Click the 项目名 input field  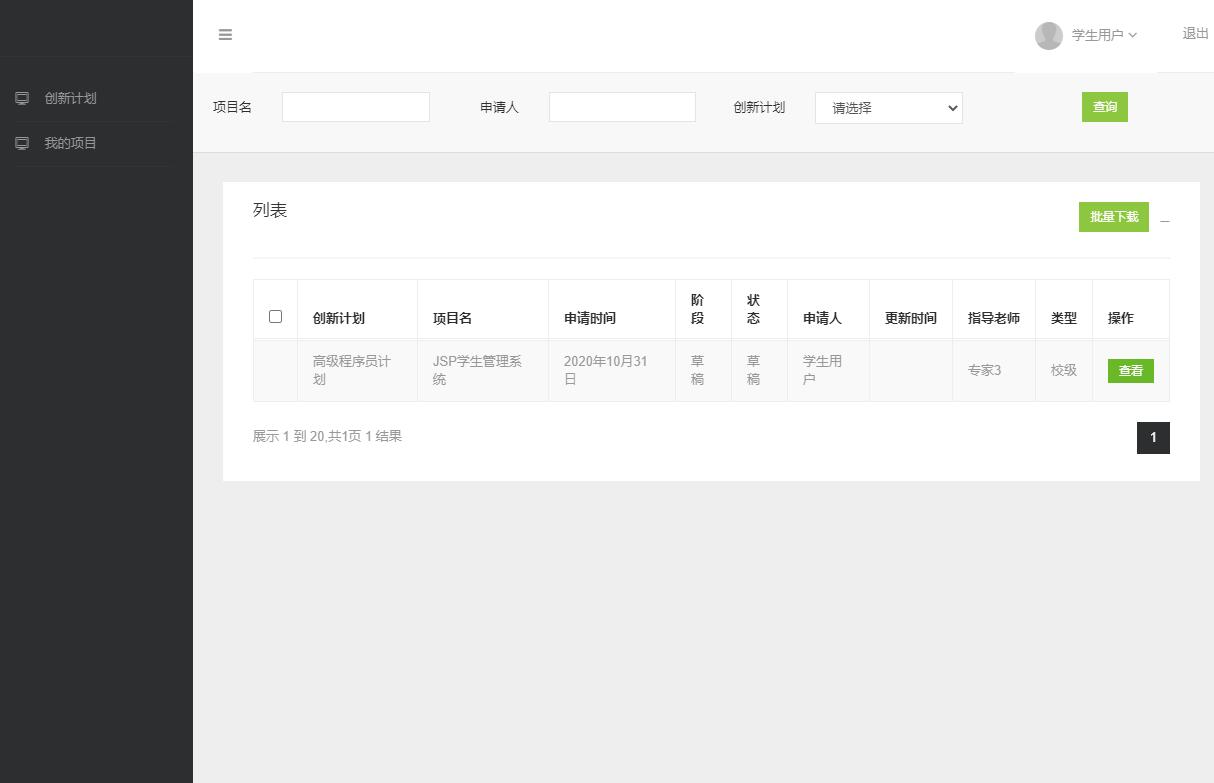pyautogui.click(x=355, y=106)
